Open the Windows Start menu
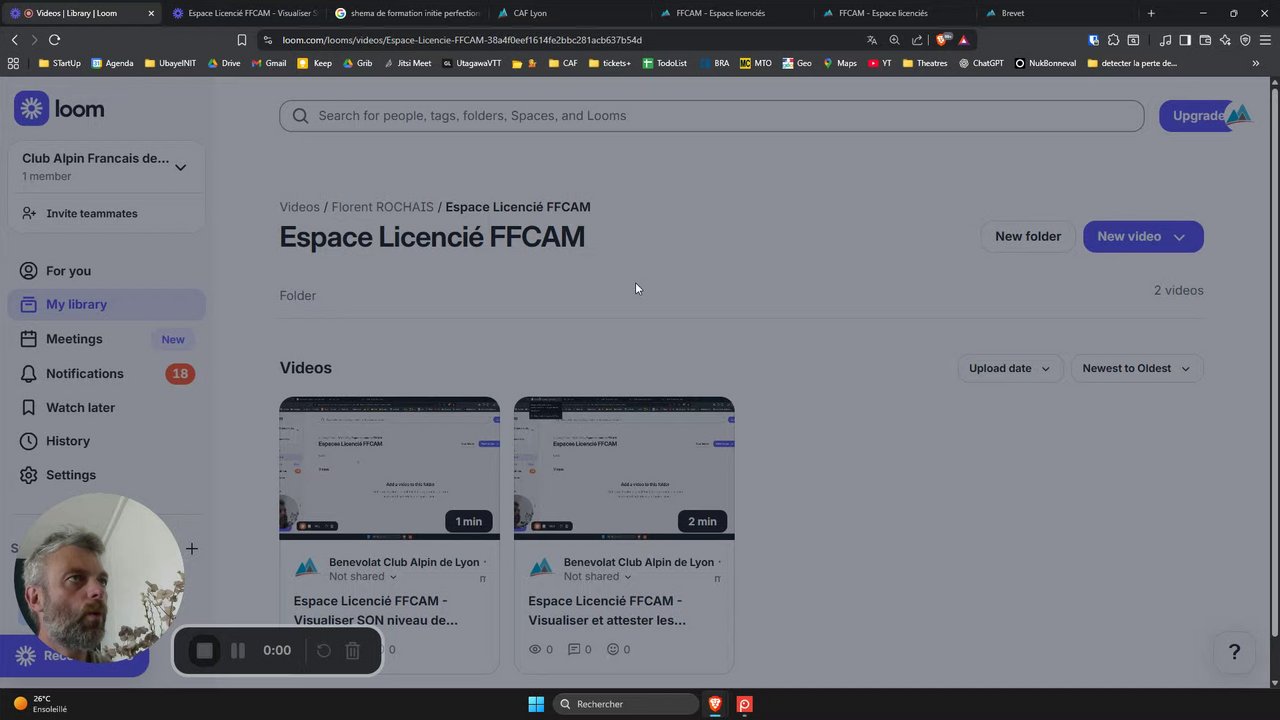 [x=536, y=704]
